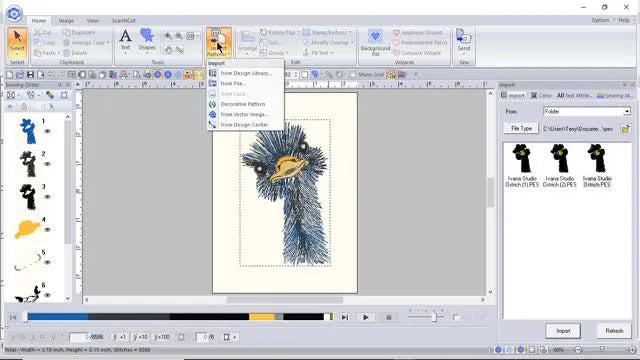Expand the Paste dropdown arrow

click(59, 53)
